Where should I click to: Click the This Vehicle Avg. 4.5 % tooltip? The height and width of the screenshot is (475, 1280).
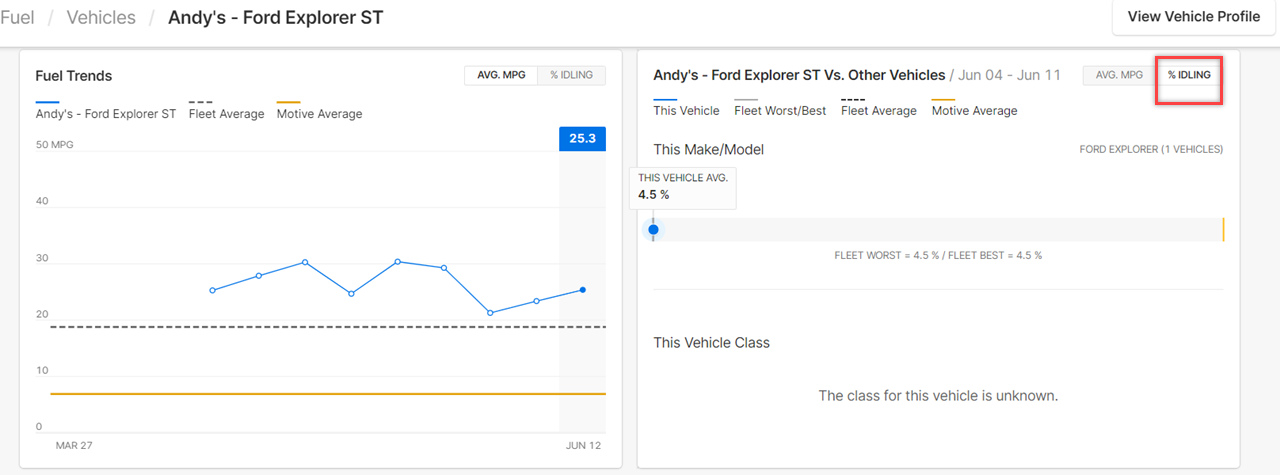click(x=683, y=186)
